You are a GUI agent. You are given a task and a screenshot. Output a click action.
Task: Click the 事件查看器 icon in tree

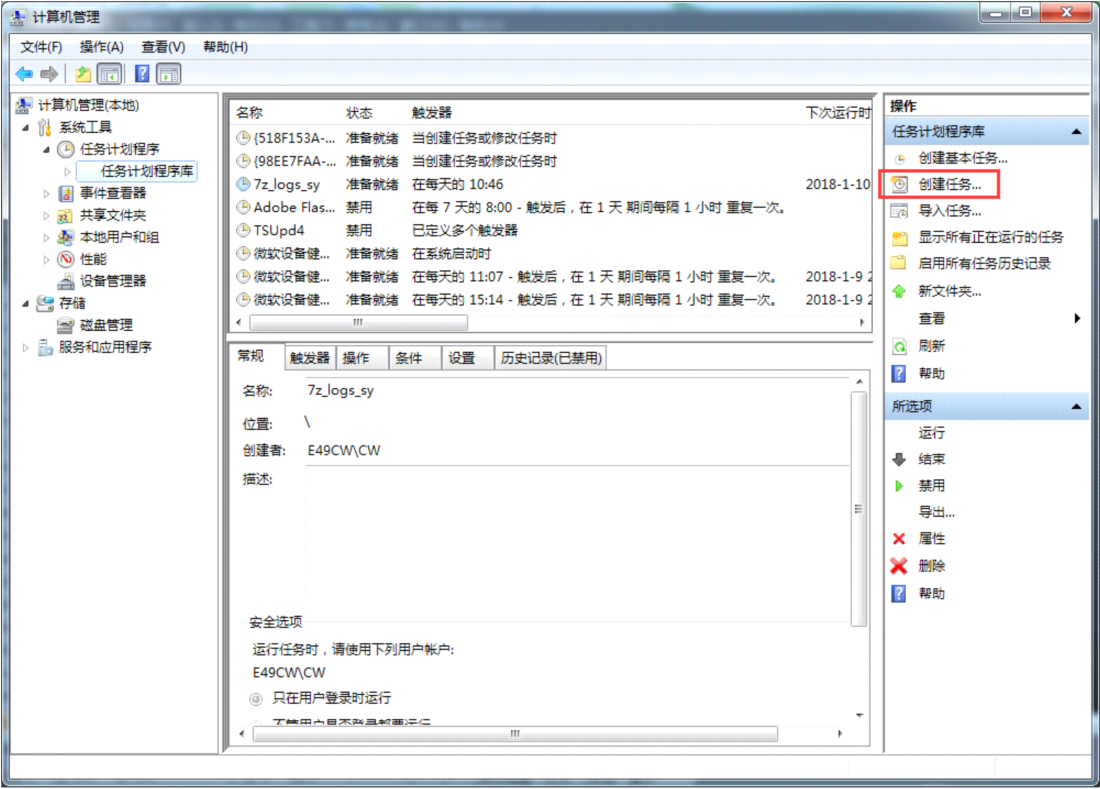(x=66, y=193)
